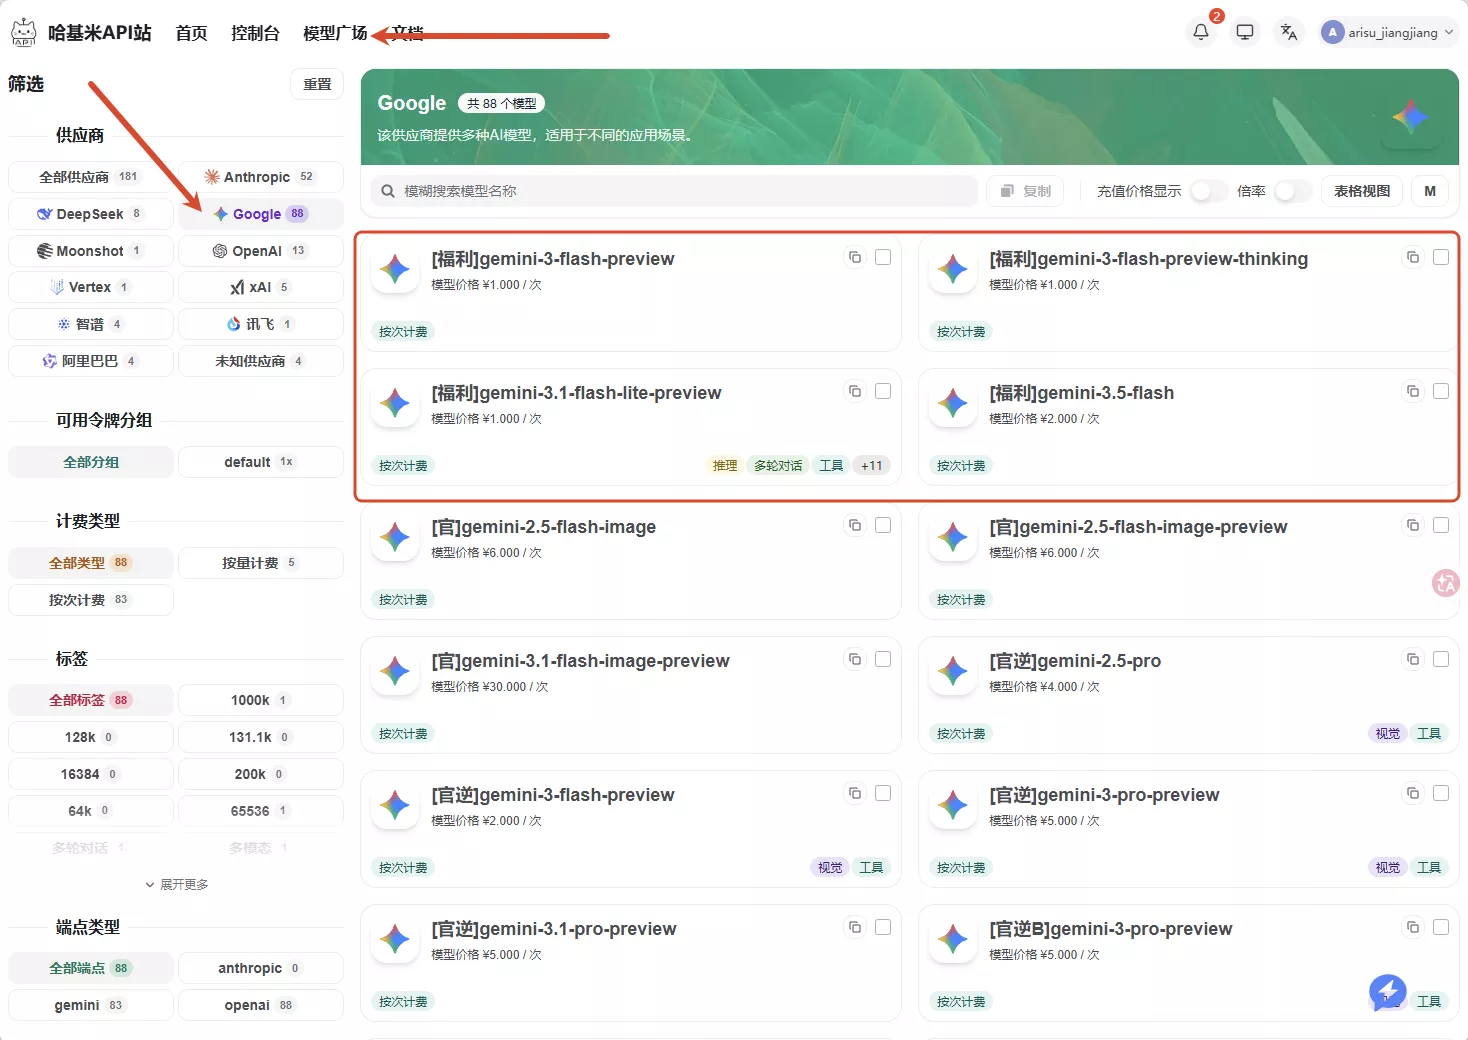Filter by 阿里巴巴 provider

[x=91, y=361]
